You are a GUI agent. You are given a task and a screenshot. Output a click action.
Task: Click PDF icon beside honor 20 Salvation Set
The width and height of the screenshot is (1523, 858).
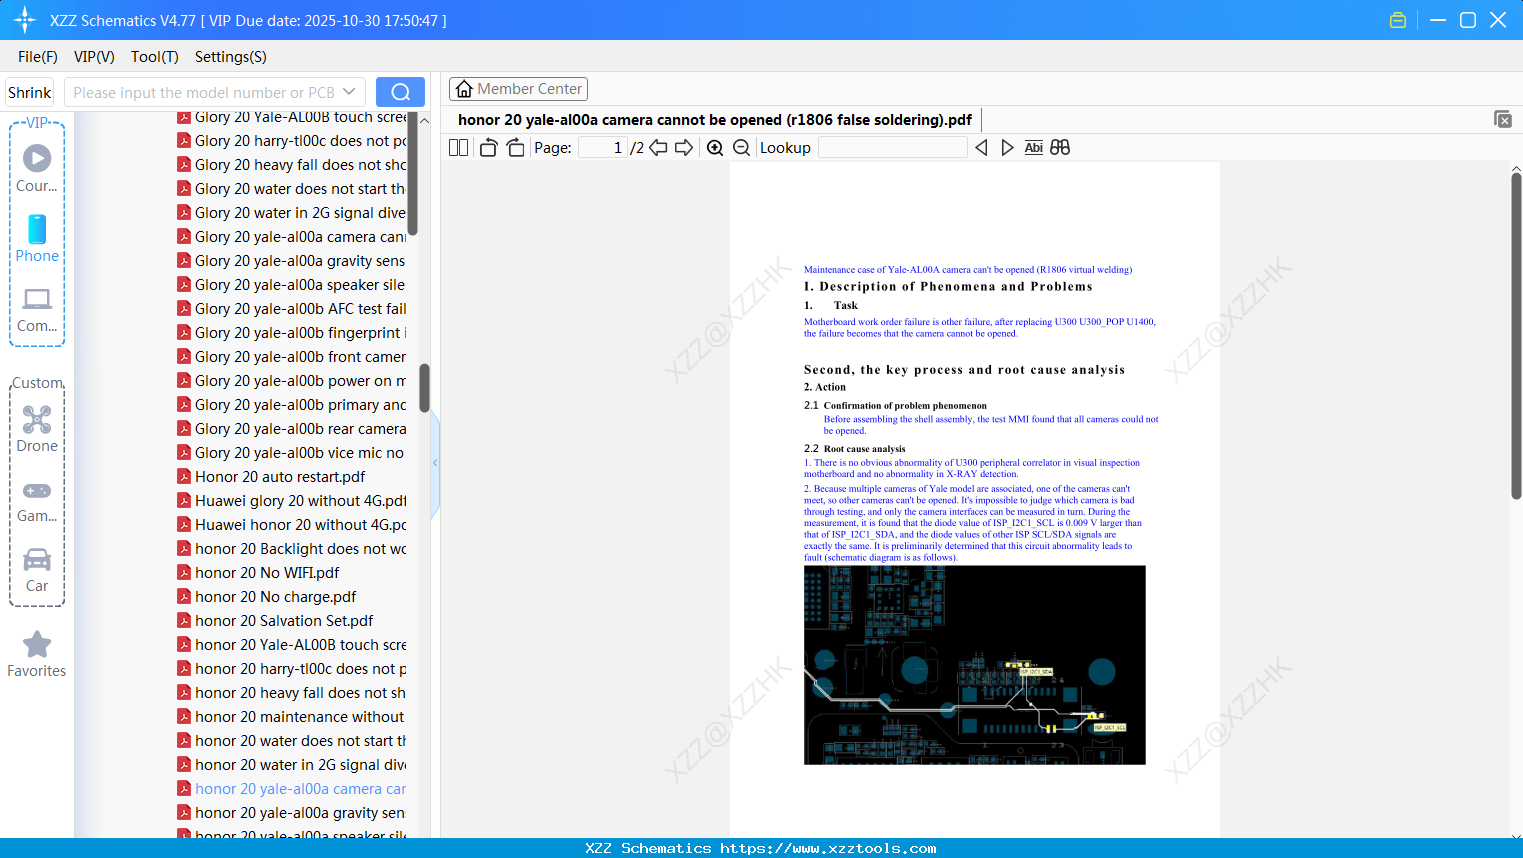click(x=184, y=620)
